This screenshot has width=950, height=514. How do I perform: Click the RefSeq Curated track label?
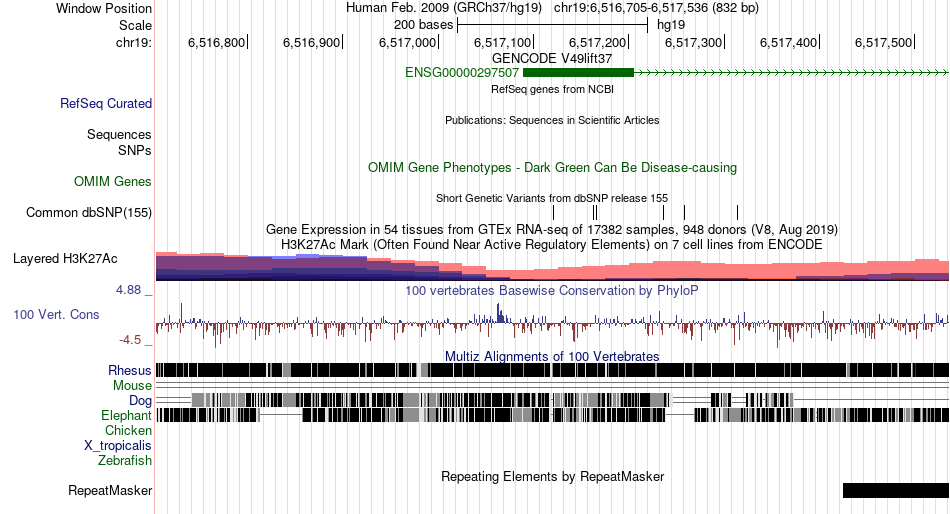[106, 104]
